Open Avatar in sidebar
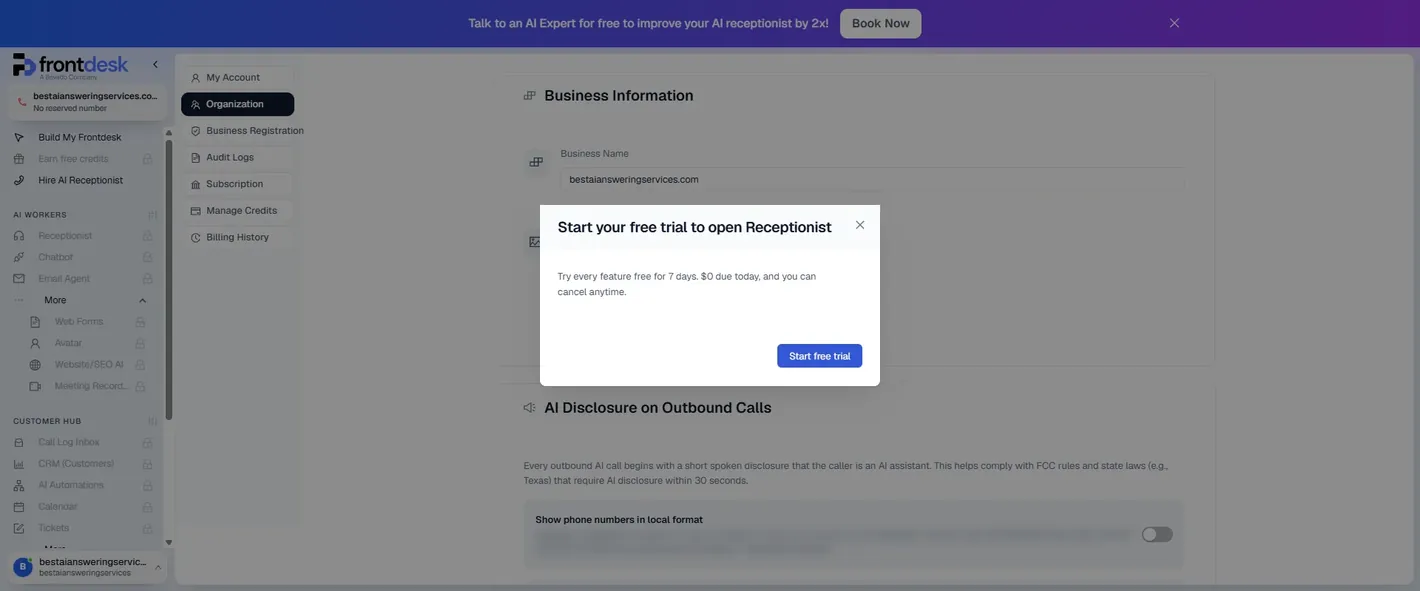1420x591 pixels. tap(68, 343)
